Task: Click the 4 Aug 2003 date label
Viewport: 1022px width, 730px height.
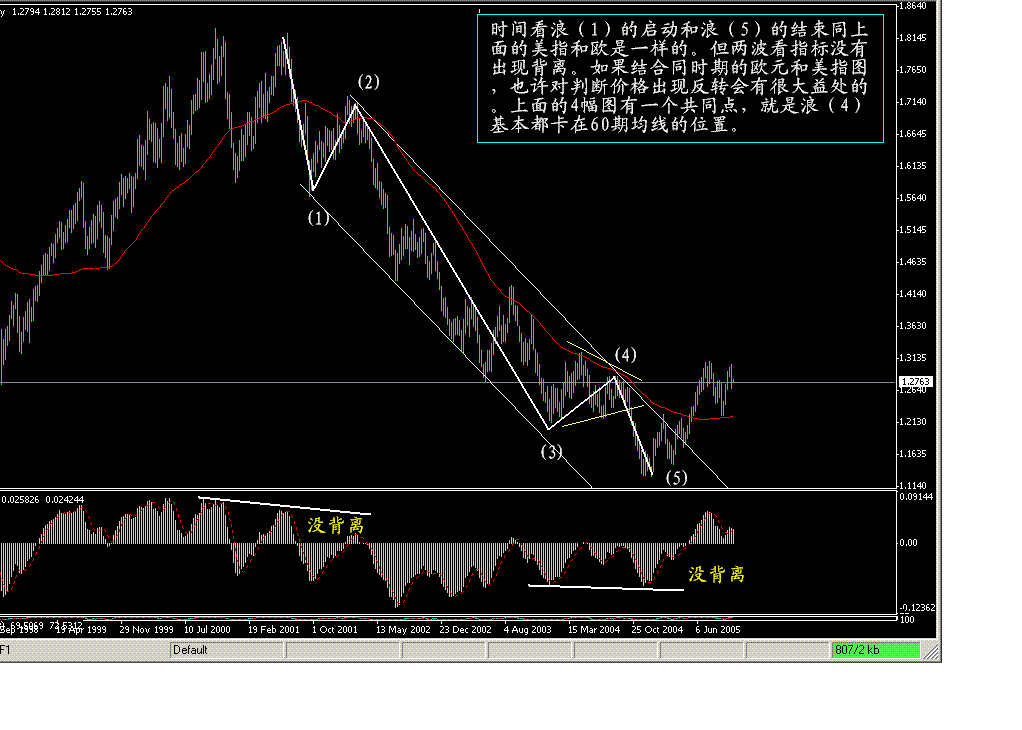Action: coord(527,630)
